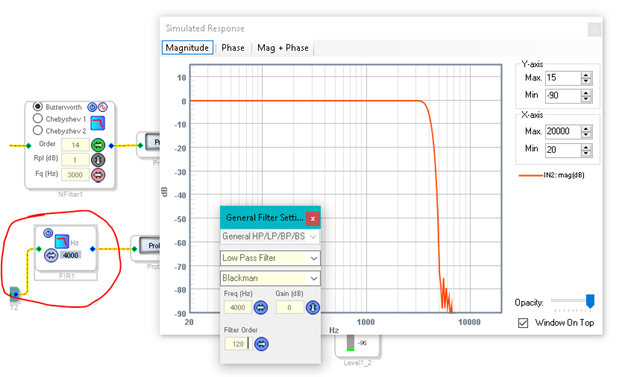This screenshot has width=639, height=377.
Task: Click the low-pass filter icon in FIR1
Action: pos(62,241)
